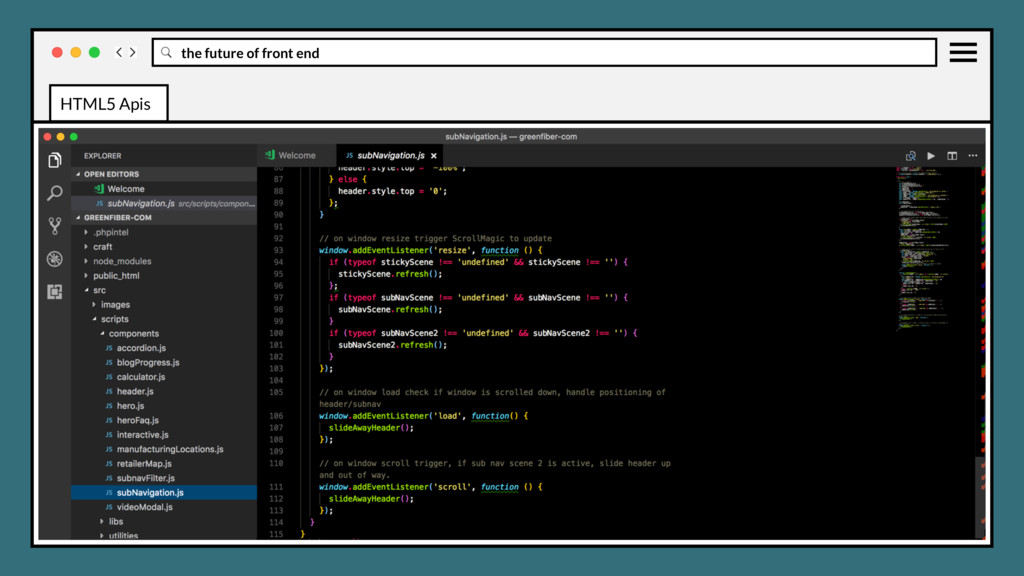Click the ScrollMagic resize comment line
1024x576 pixels.
436,238
